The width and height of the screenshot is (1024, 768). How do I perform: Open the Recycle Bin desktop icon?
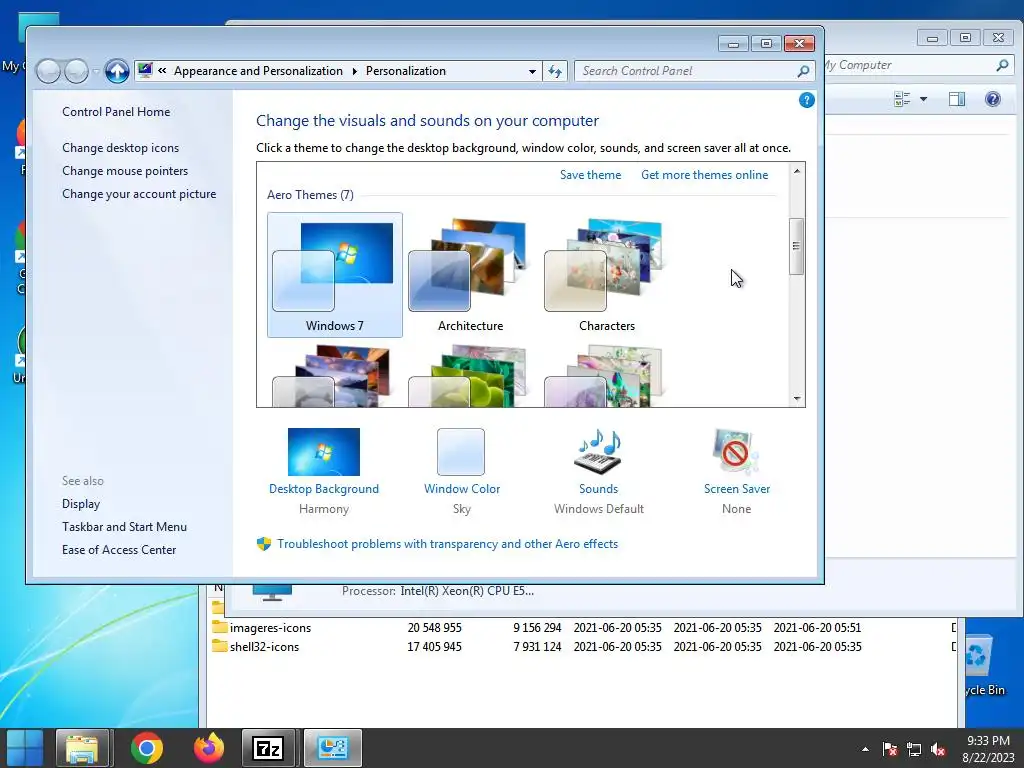click(984, 665)
